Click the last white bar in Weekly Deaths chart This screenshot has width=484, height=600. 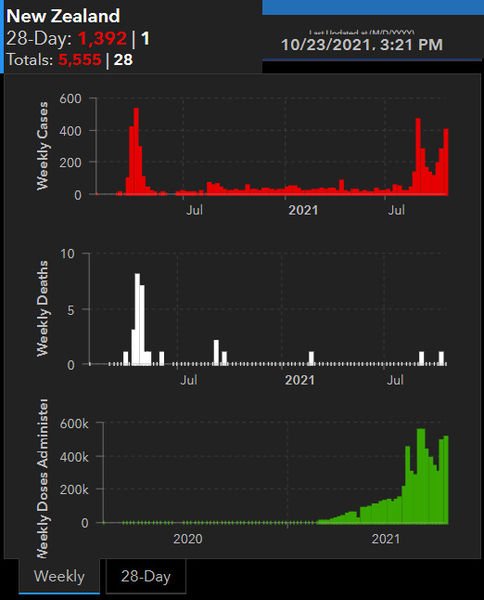(x=441, y=358)
